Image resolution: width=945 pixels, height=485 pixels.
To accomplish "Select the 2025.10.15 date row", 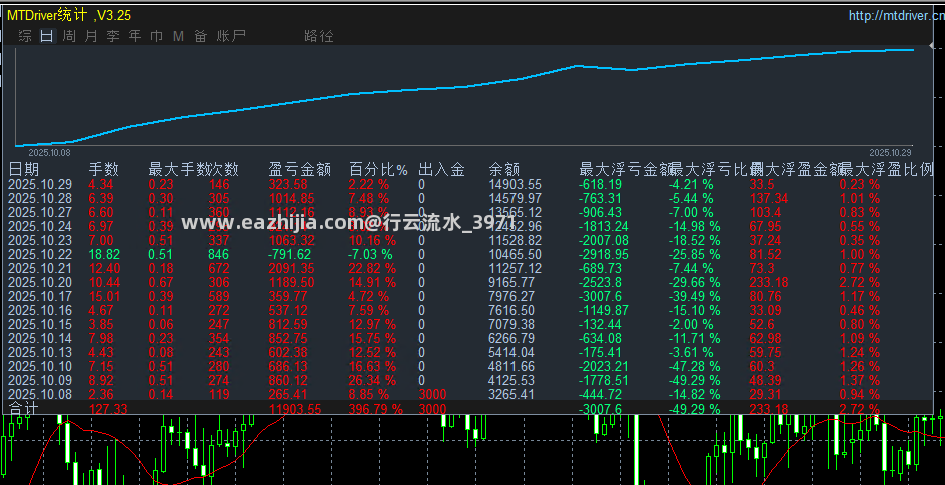I will point(40,324).
